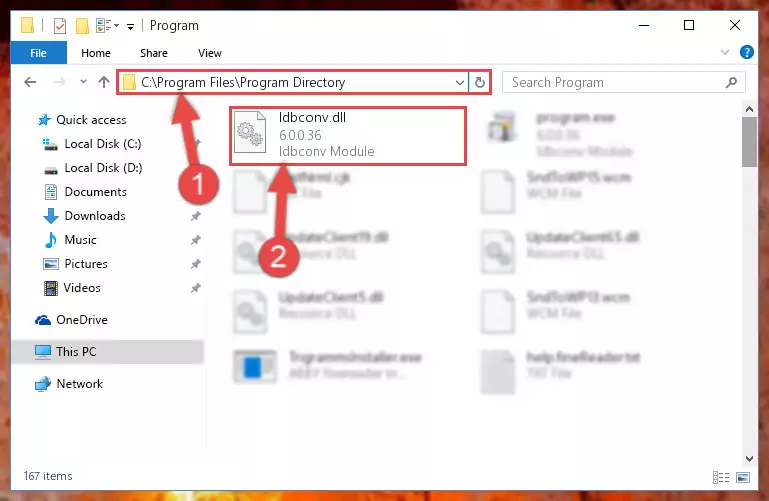Viewport: 769px width, 501px height.
Task: Open the Share ribbon tab
Action: click(x=154, y=53)
